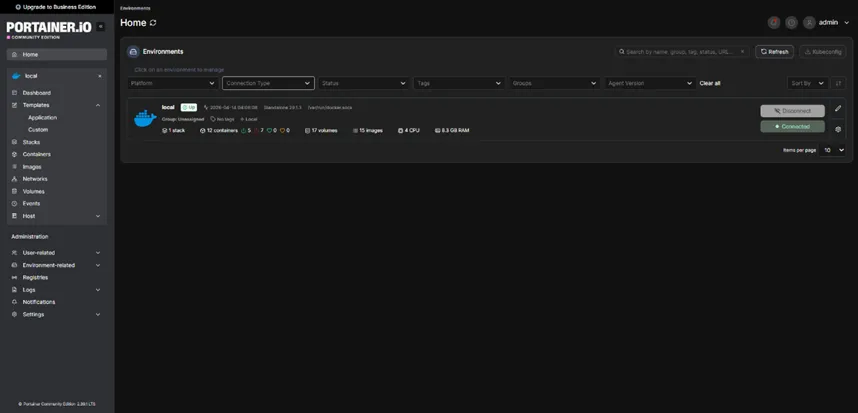Viewport: 858px width, 413px height.
Task: Click Upgrade to Business Edition banner
Action: click(x=56, y=7)
